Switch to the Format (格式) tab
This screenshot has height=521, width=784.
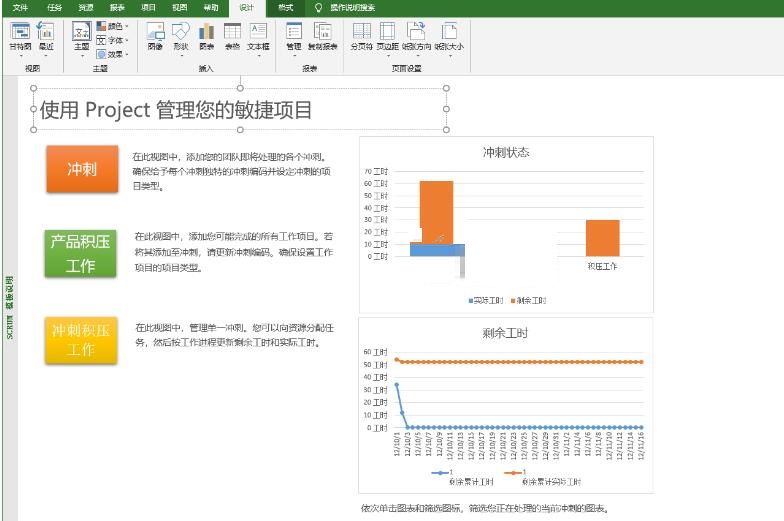tap(286, 8)
